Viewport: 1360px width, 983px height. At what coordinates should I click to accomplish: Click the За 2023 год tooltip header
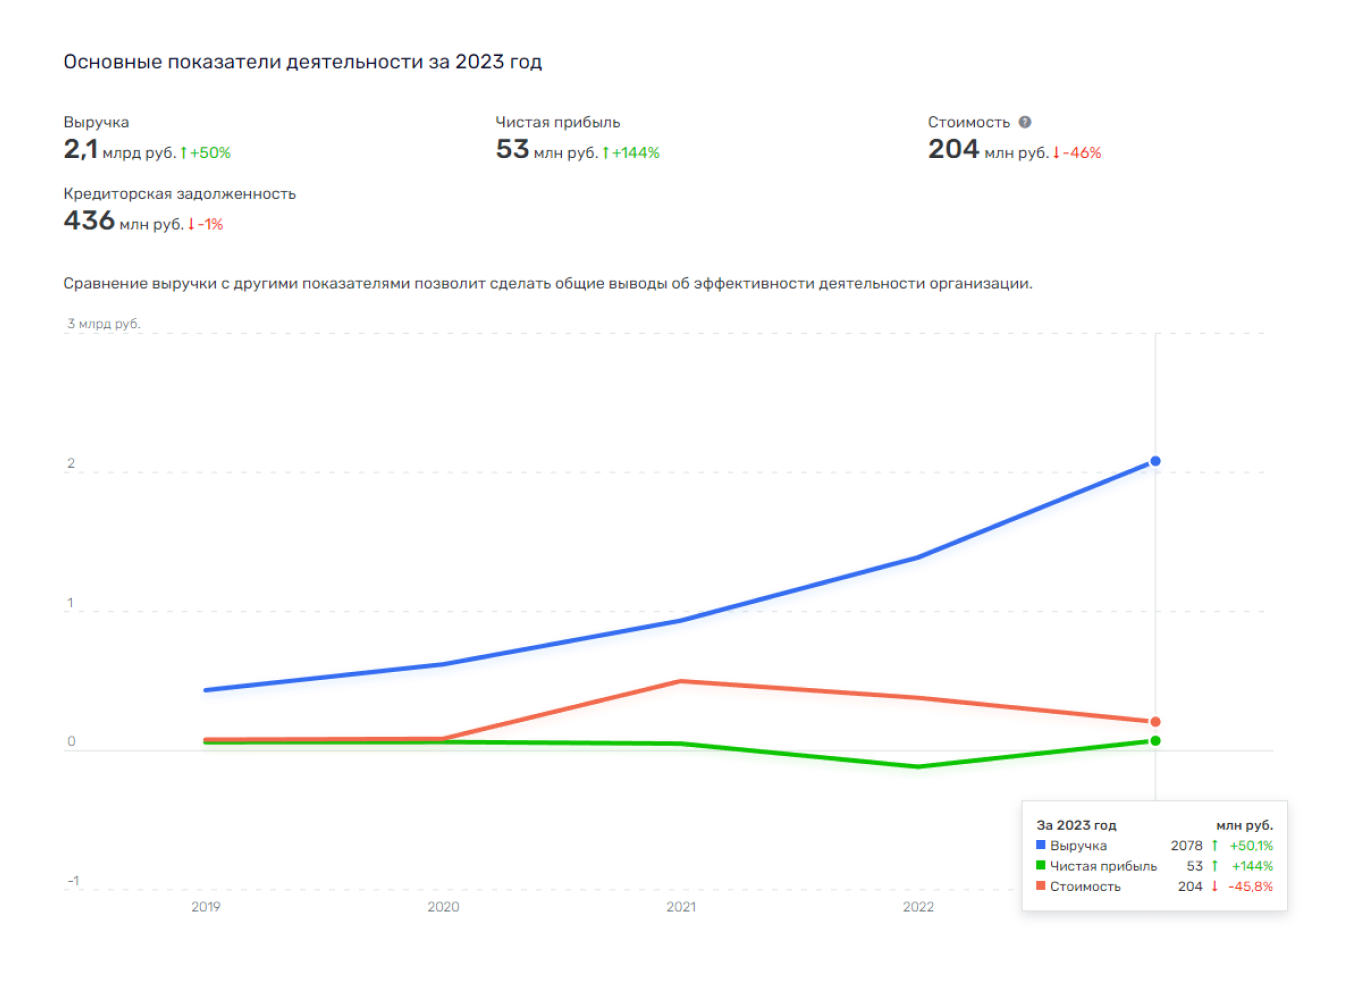point(1076,825)
